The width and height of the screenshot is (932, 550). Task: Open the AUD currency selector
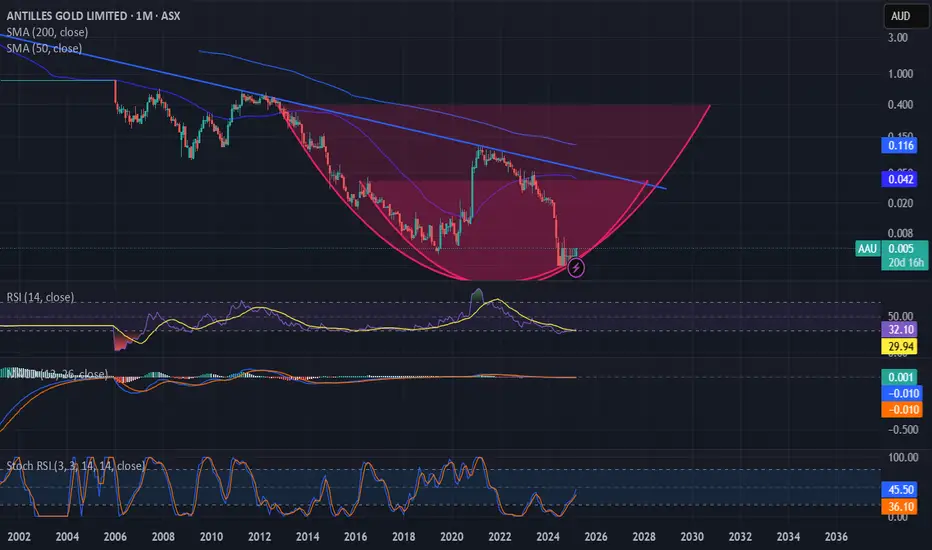point(905,16)
